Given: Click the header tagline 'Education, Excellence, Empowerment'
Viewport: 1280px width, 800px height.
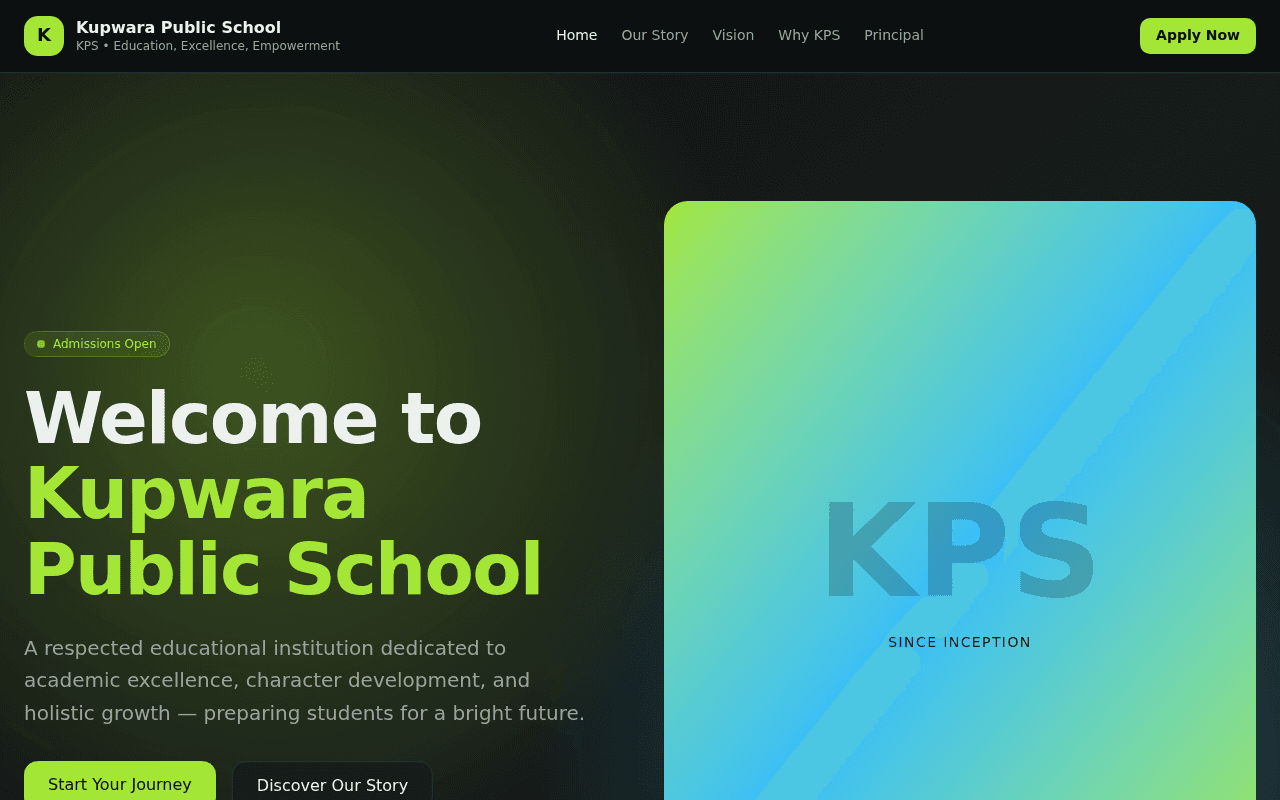Looking at the screenshot, I should [227, 46].
